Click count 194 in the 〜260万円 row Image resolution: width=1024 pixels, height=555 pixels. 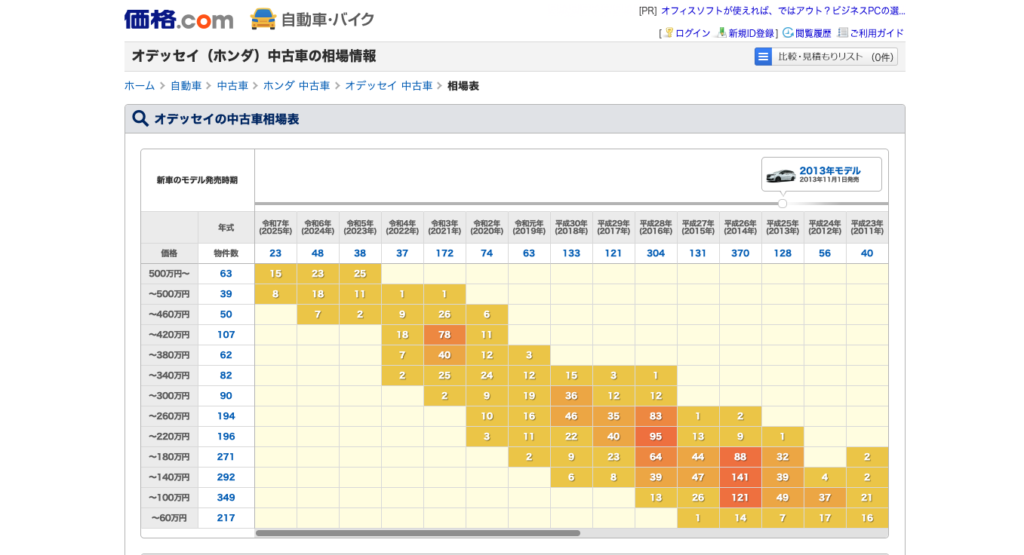pyautogui.click(x=226, y=416)
